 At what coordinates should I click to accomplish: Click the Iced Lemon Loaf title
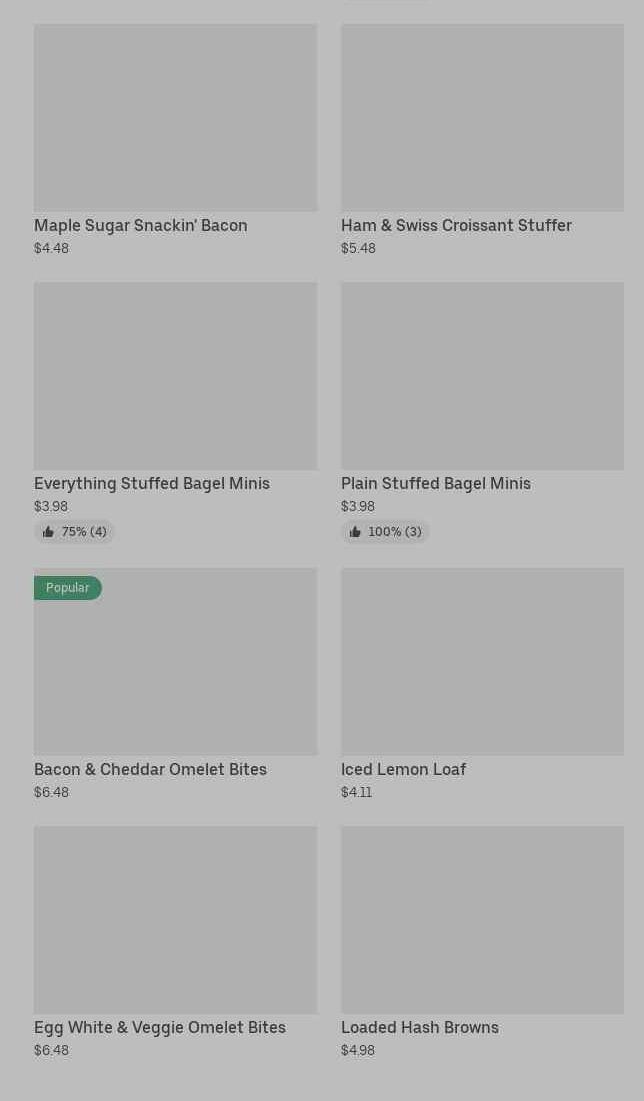(403, 769)
